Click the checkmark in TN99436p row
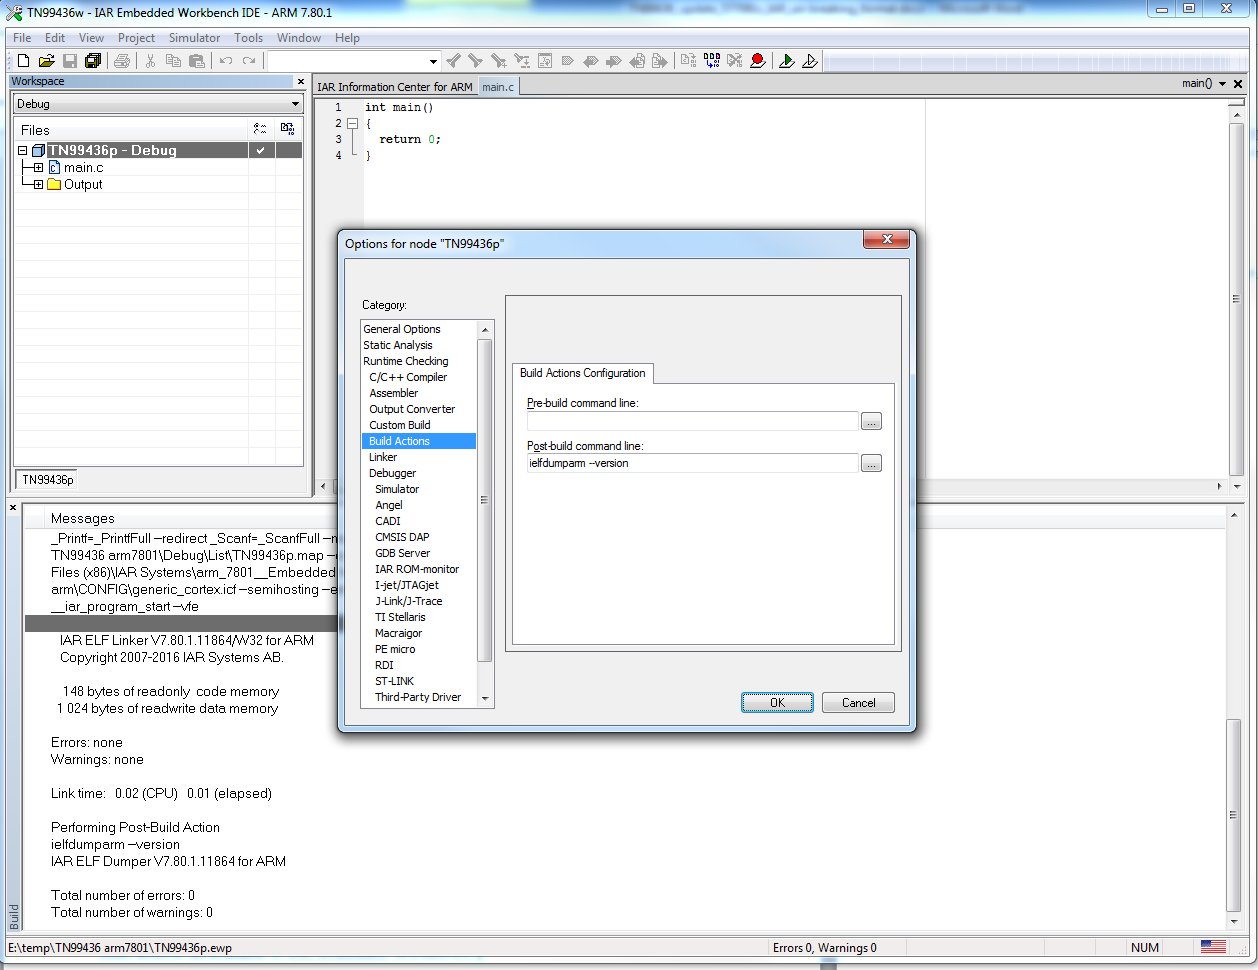This screenshot has height=970, width=1258. (x=261, y=151)
